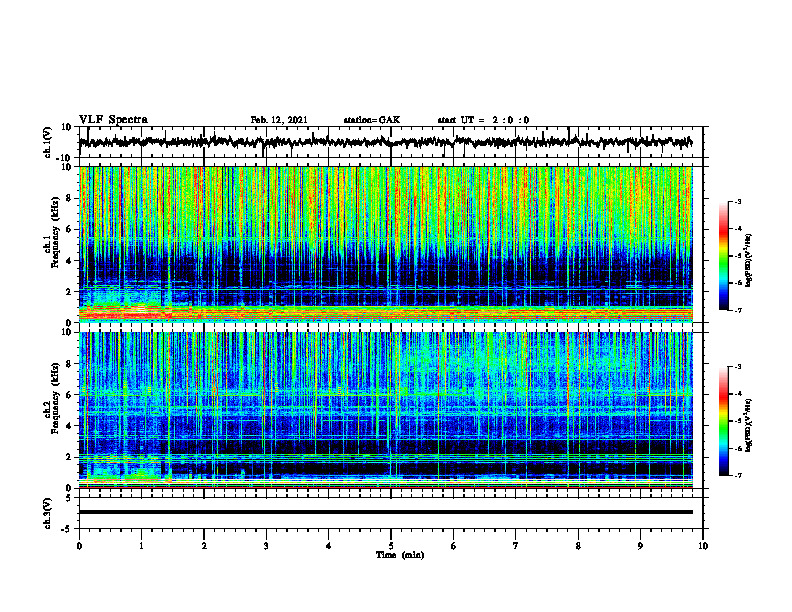Viewport: 792px width, 612px height.
Task: Click the "VLF Spectra" title text
Action: coord(113,120)
